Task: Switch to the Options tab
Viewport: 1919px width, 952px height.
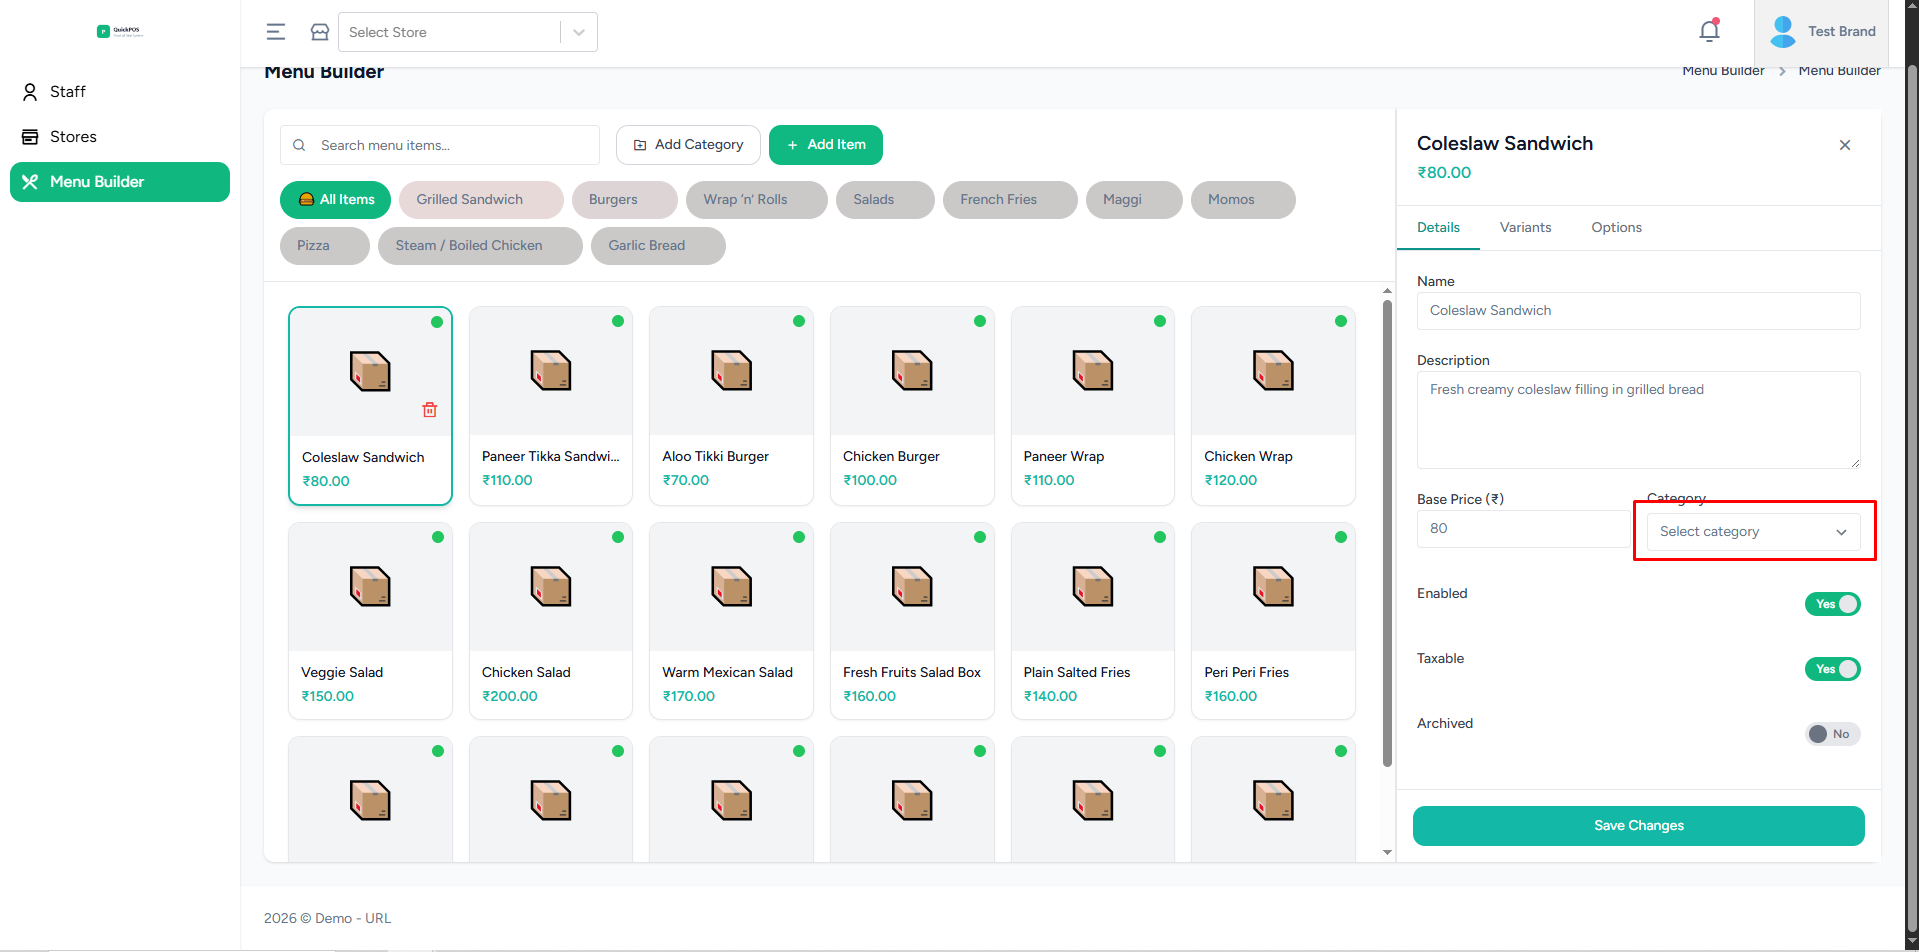Action: 1616,228
